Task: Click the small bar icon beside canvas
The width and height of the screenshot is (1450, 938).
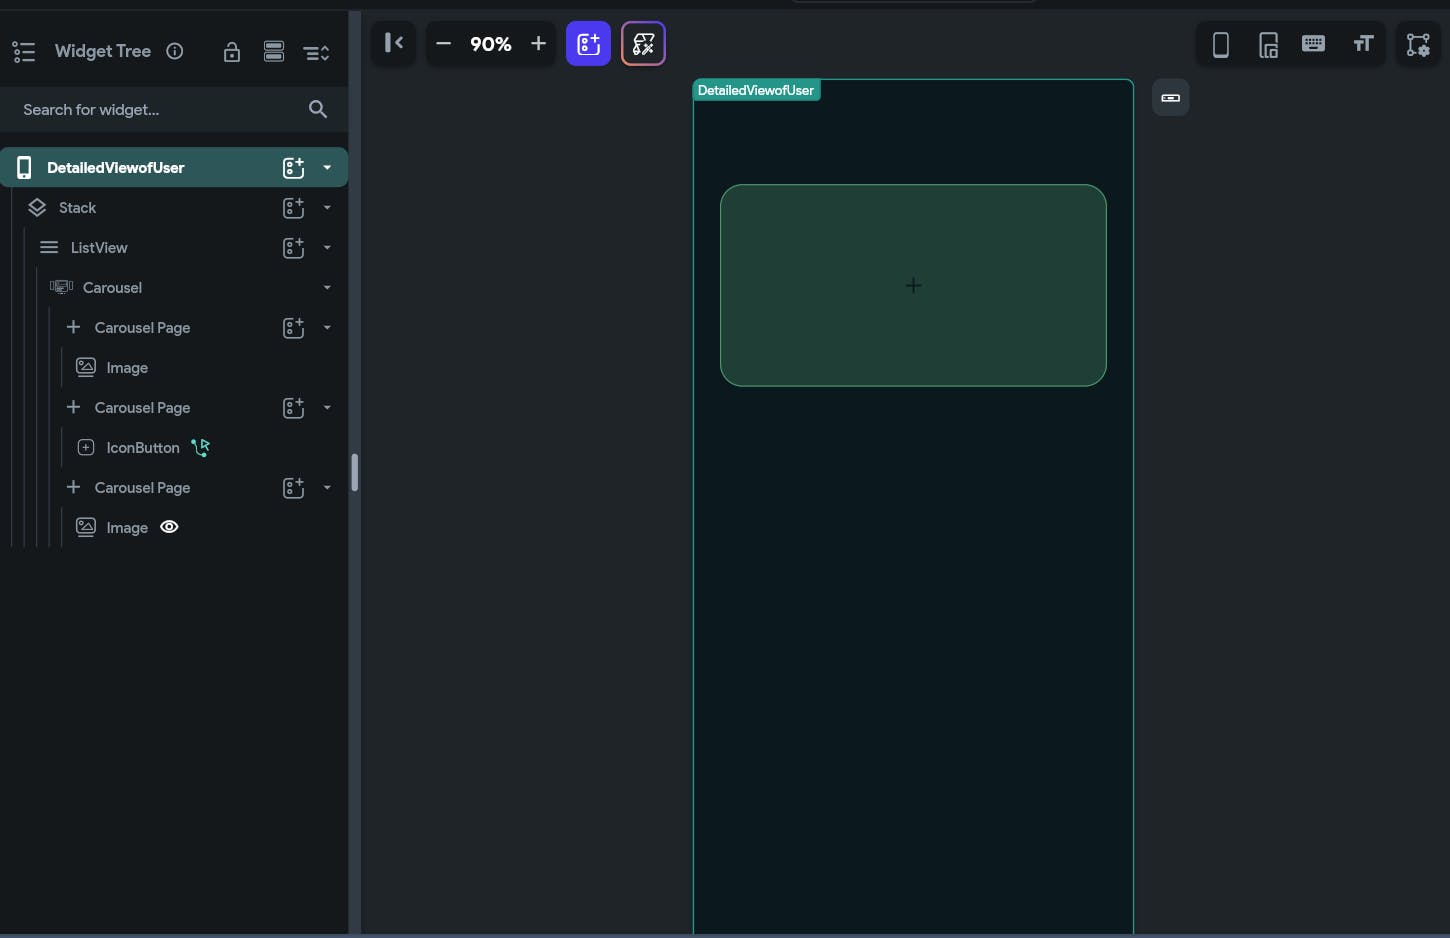Action: 1171,98
